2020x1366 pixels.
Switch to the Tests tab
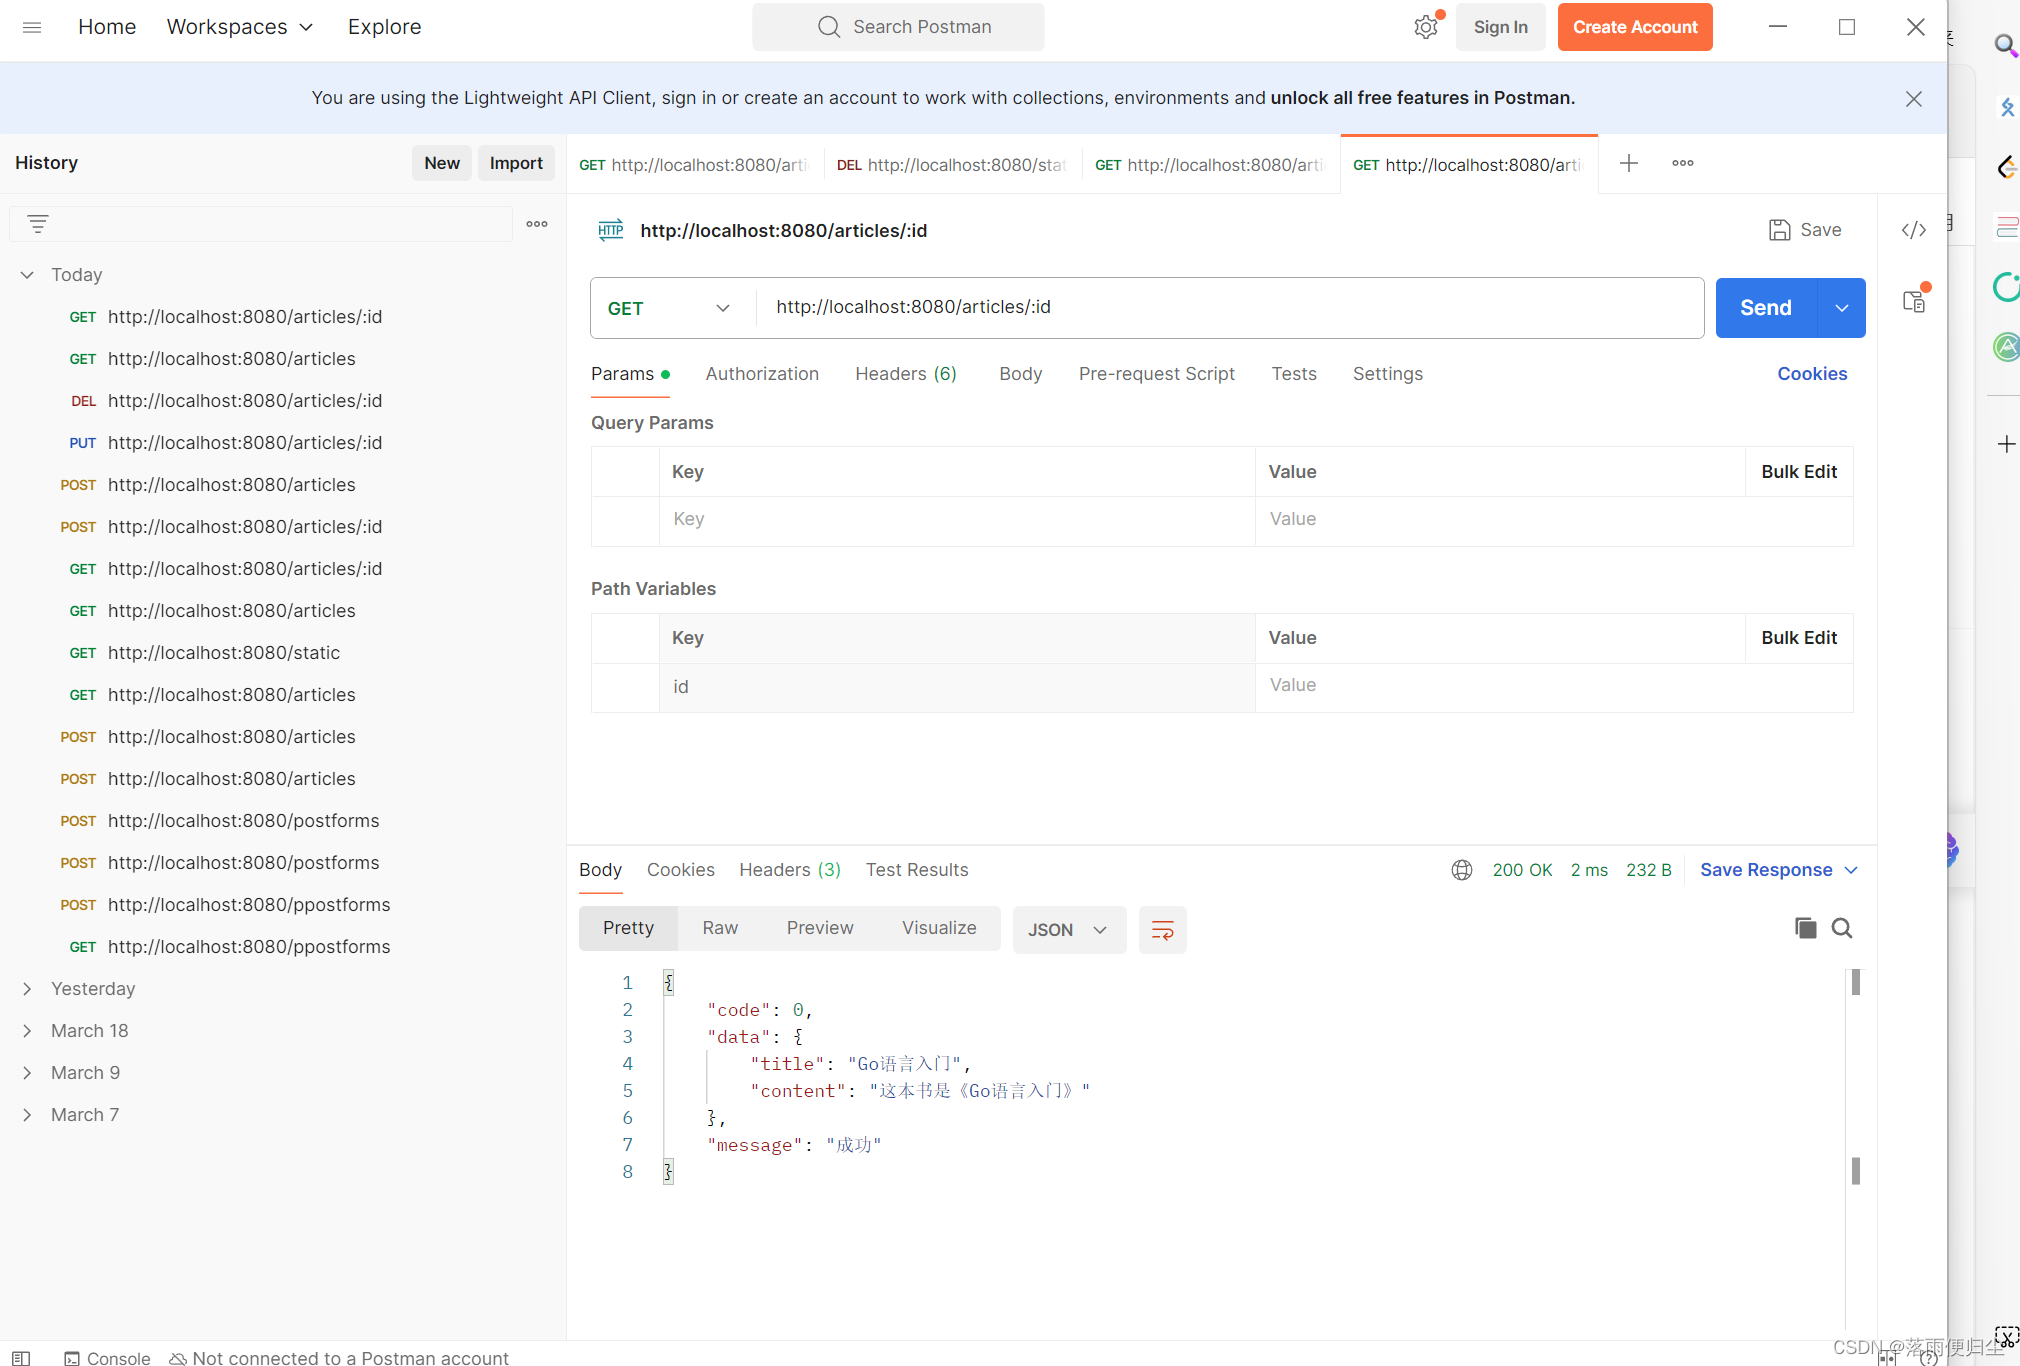tap(1291, 374)
